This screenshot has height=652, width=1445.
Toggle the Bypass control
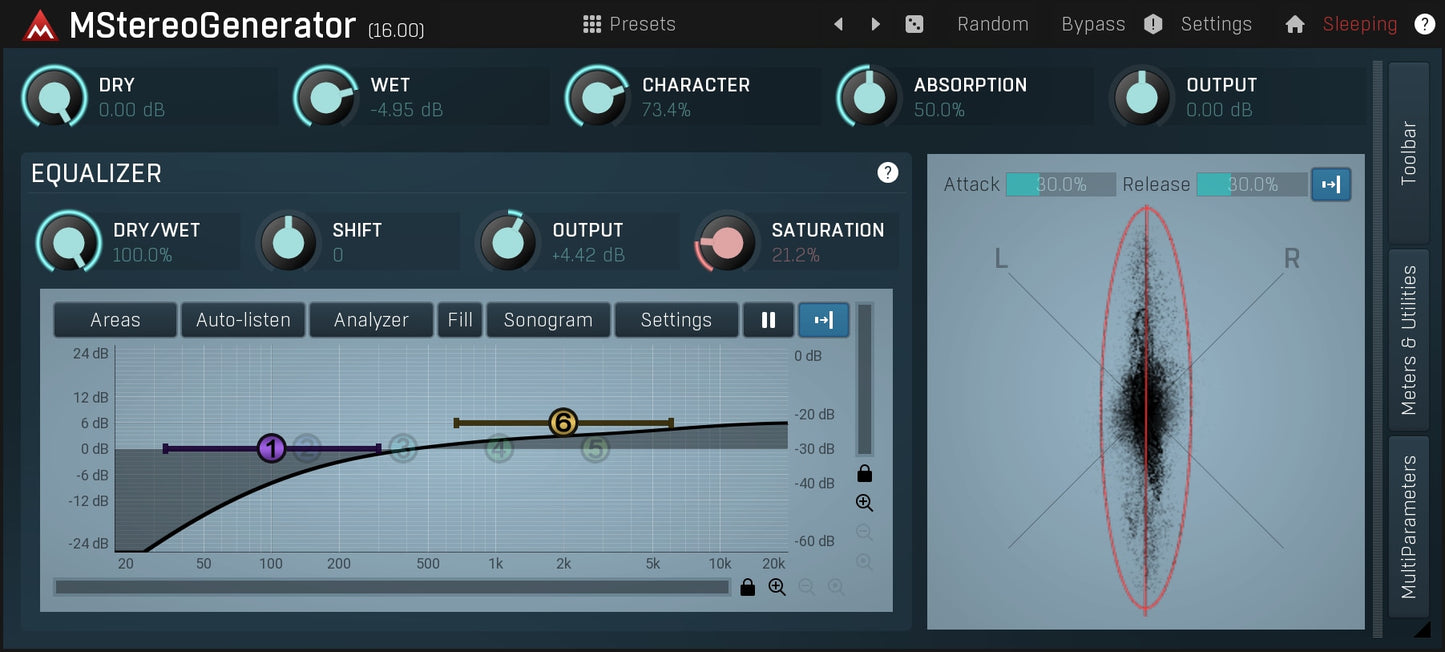1092,23
